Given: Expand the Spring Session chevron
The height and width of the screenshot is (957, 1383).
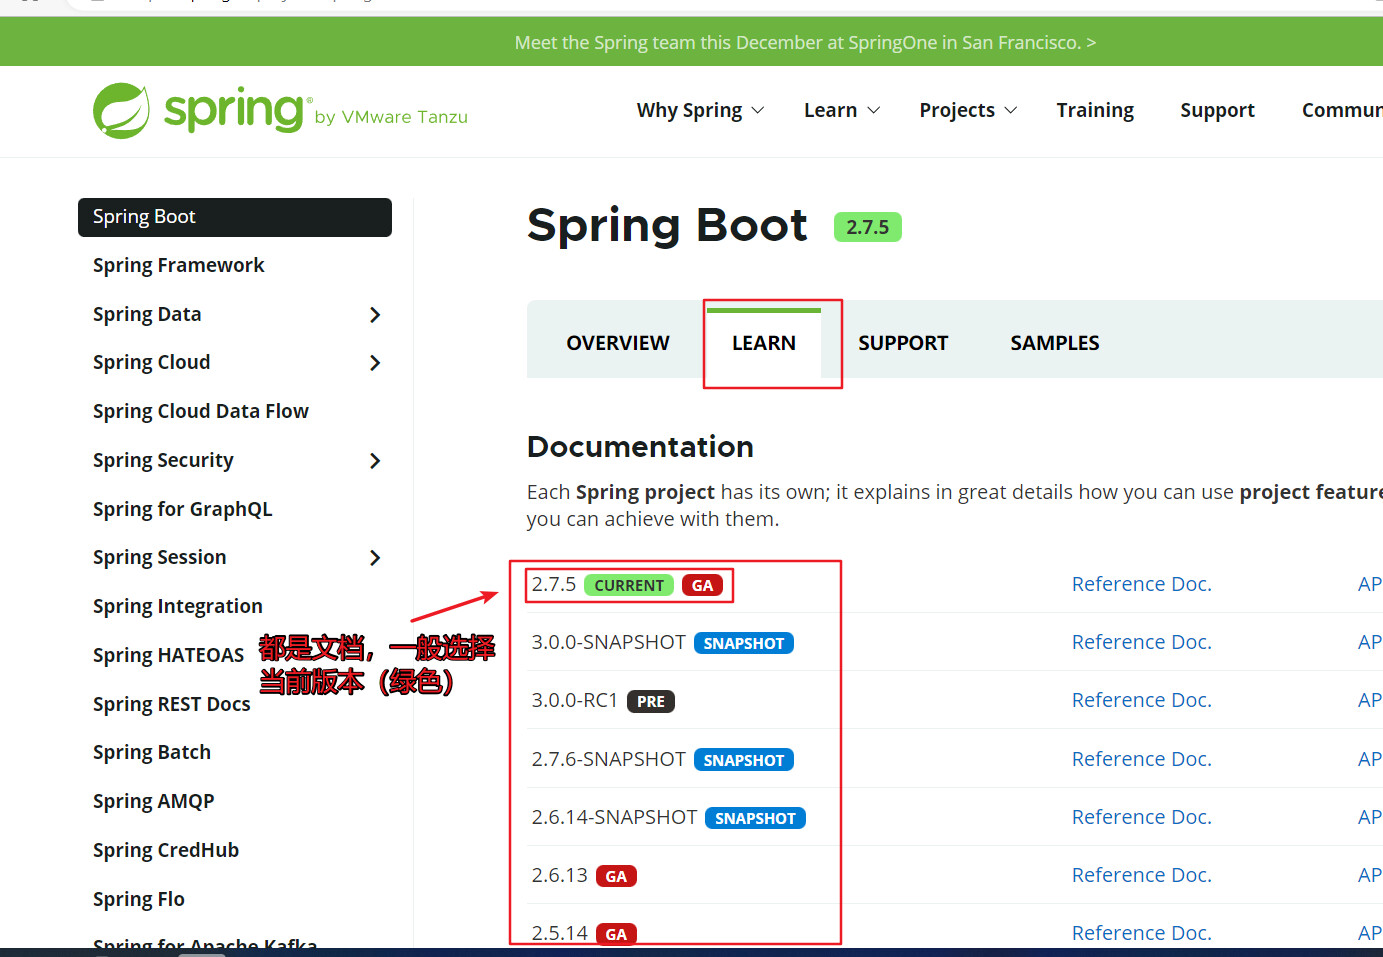Looking at the screenshot, I should click(x=375, y=558).
